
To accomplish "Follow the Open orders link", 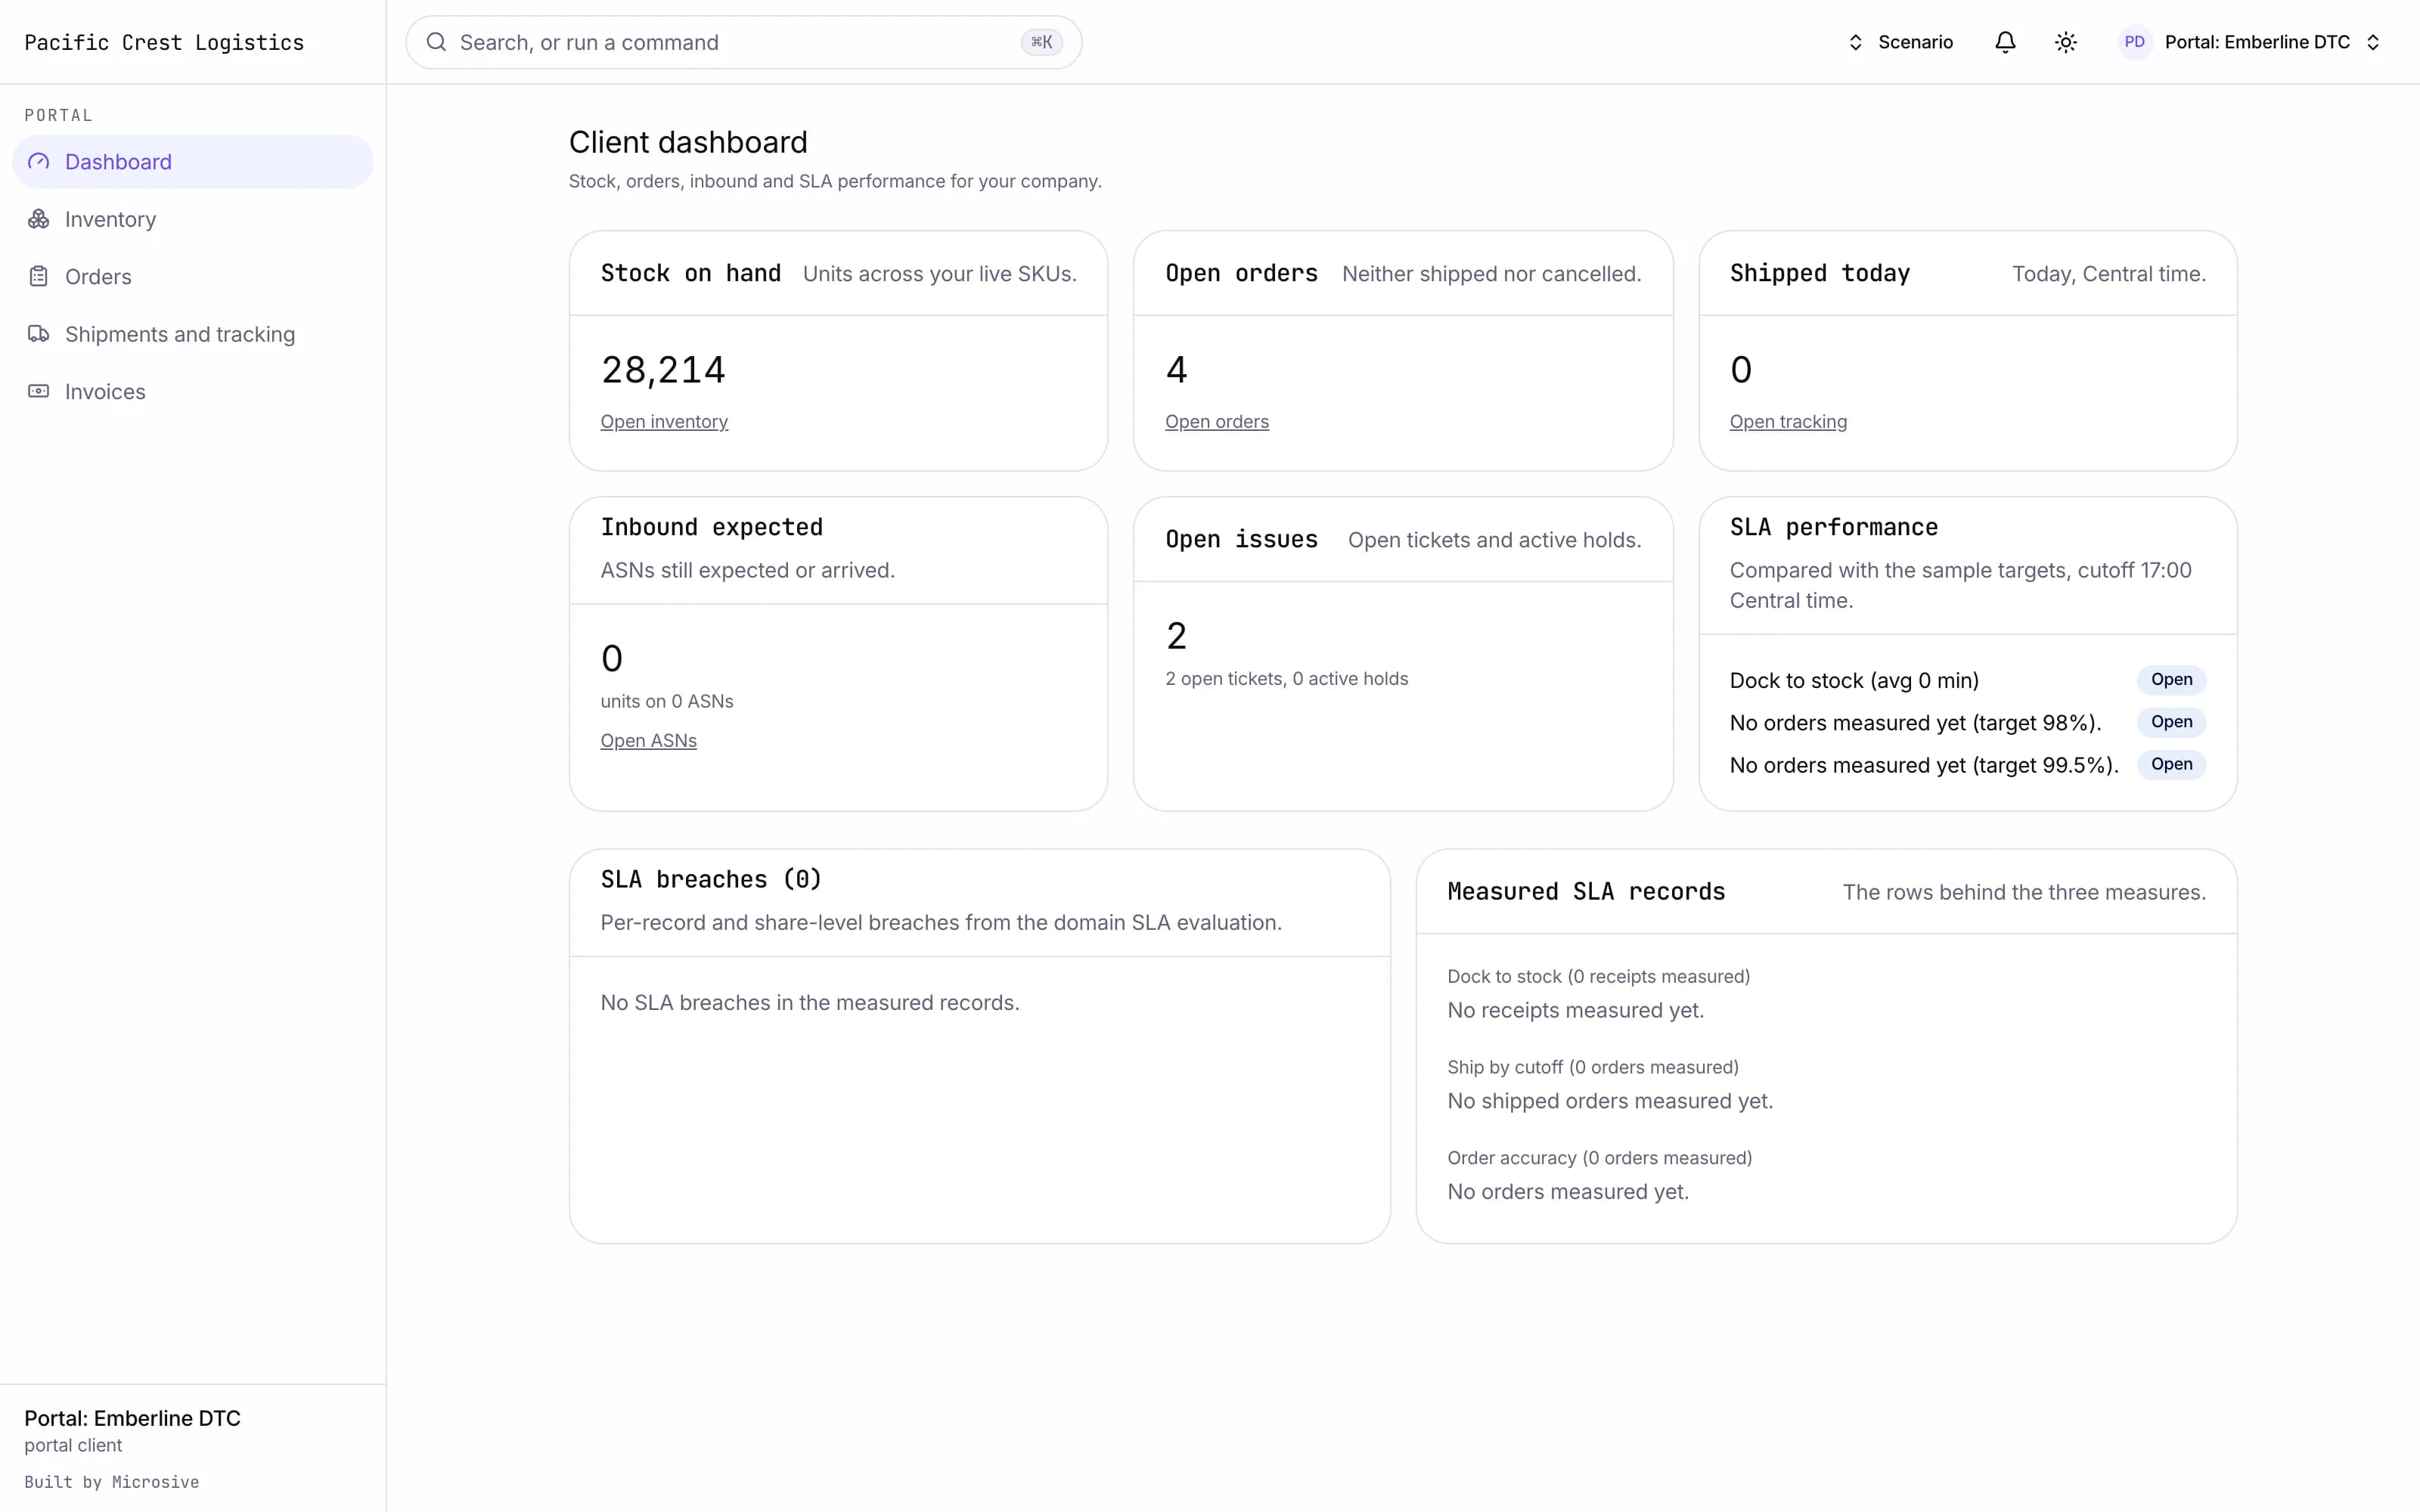I will [1217, 422].
